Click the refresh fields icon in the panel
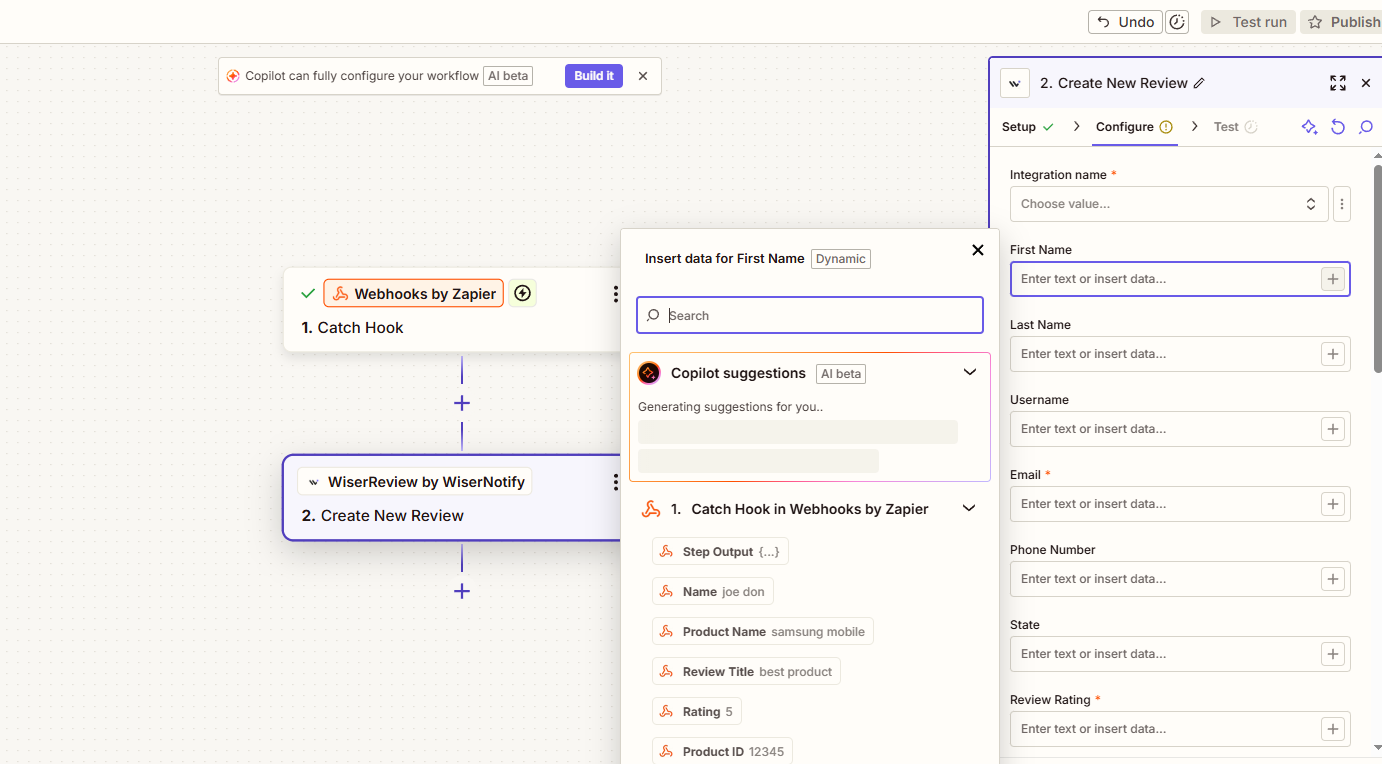This screenshot has height=764, width=1382. click(1338, 127)
